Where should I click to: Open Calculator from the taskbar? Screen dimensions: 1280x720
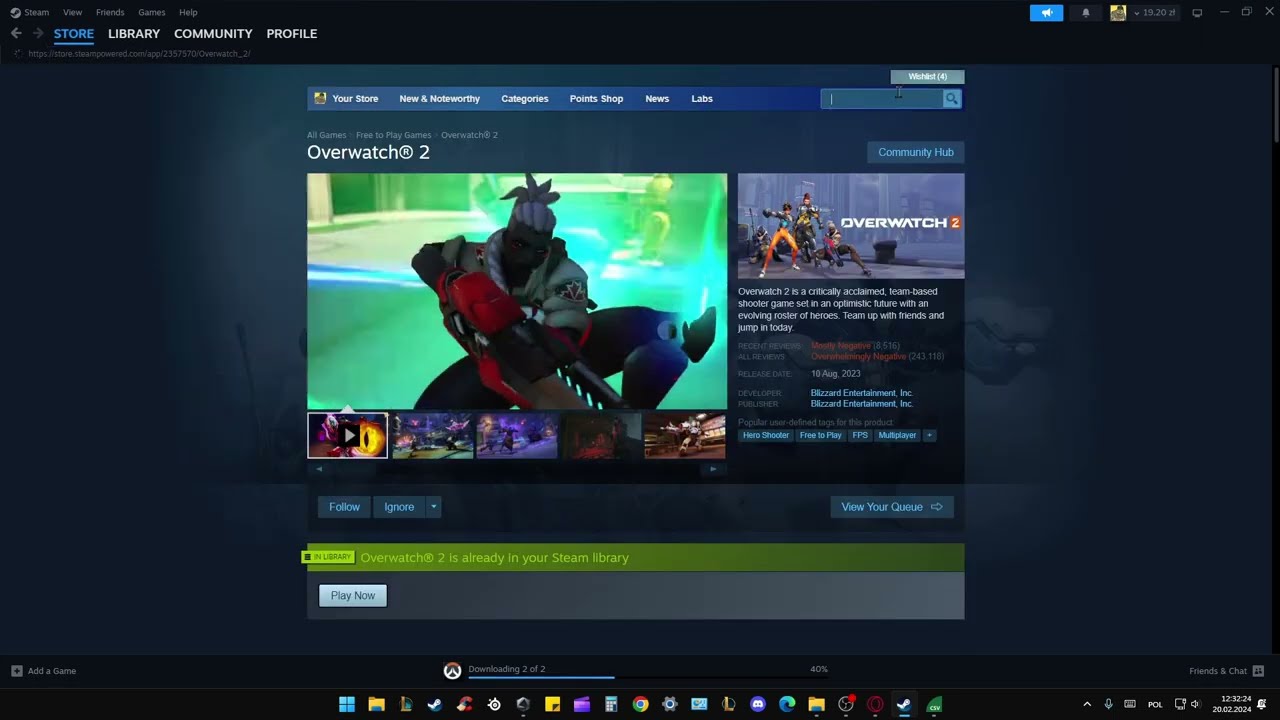click(x=611, y=704)
